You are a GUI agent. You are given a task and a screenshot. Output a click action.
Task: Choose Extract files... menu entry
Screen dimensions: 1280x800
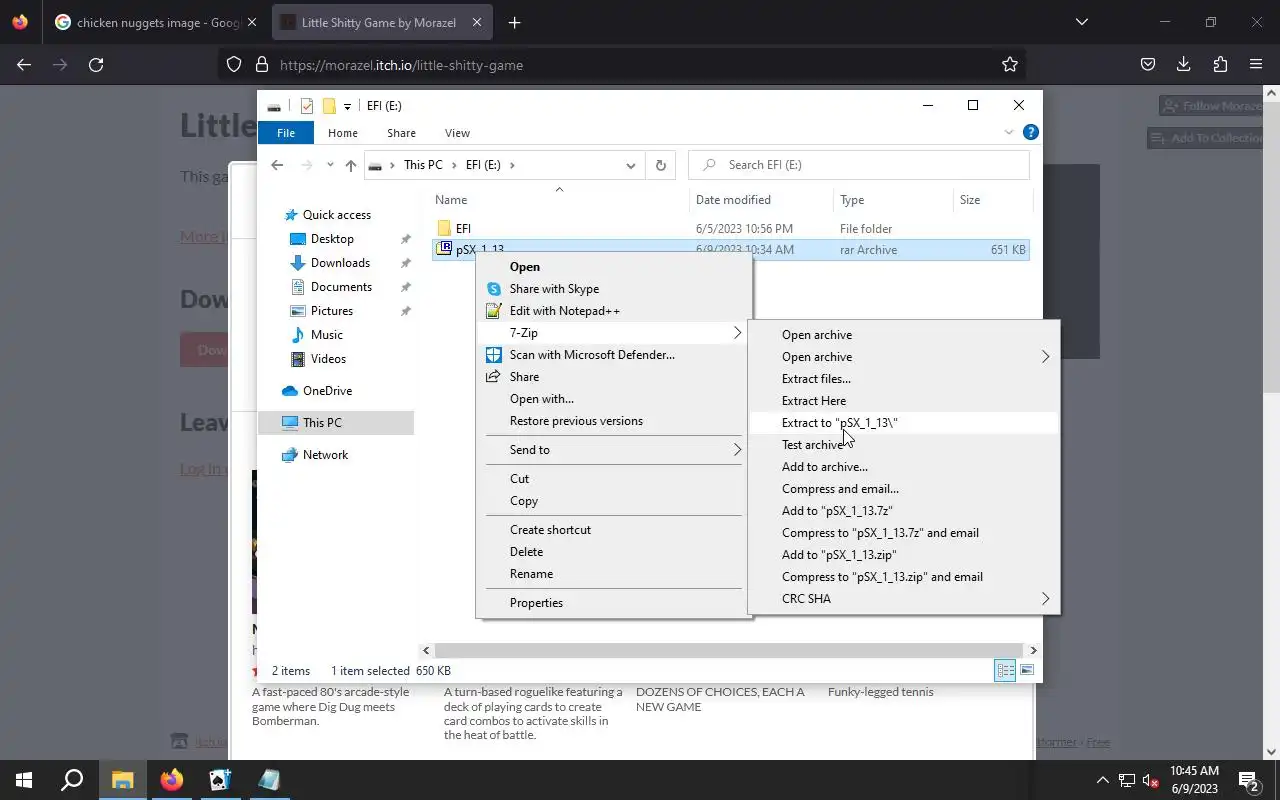(x=903, y=379)
